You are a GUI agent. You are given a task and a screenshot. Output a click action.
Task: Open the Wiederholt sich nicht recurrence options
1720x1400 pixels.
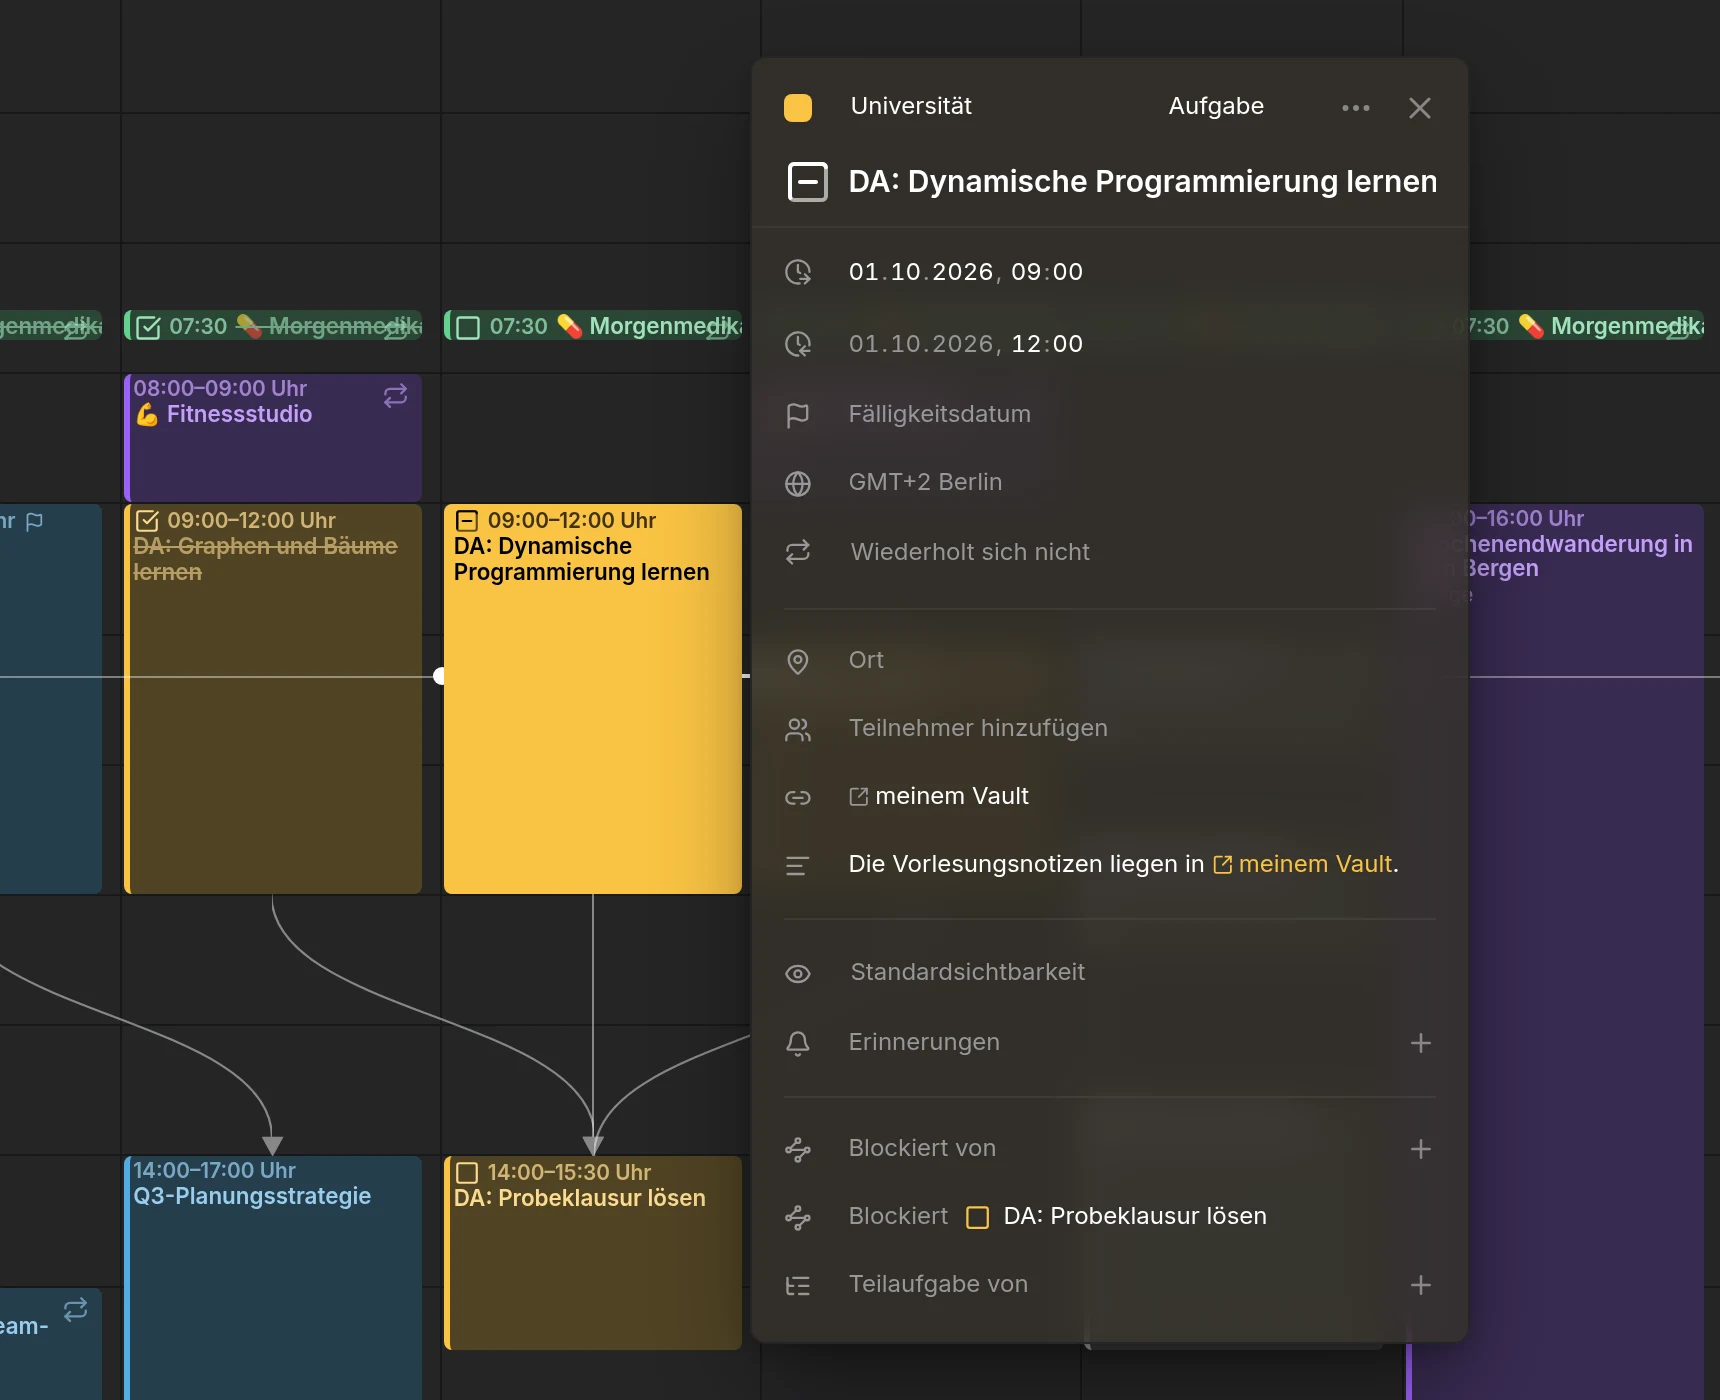[970, 552]
